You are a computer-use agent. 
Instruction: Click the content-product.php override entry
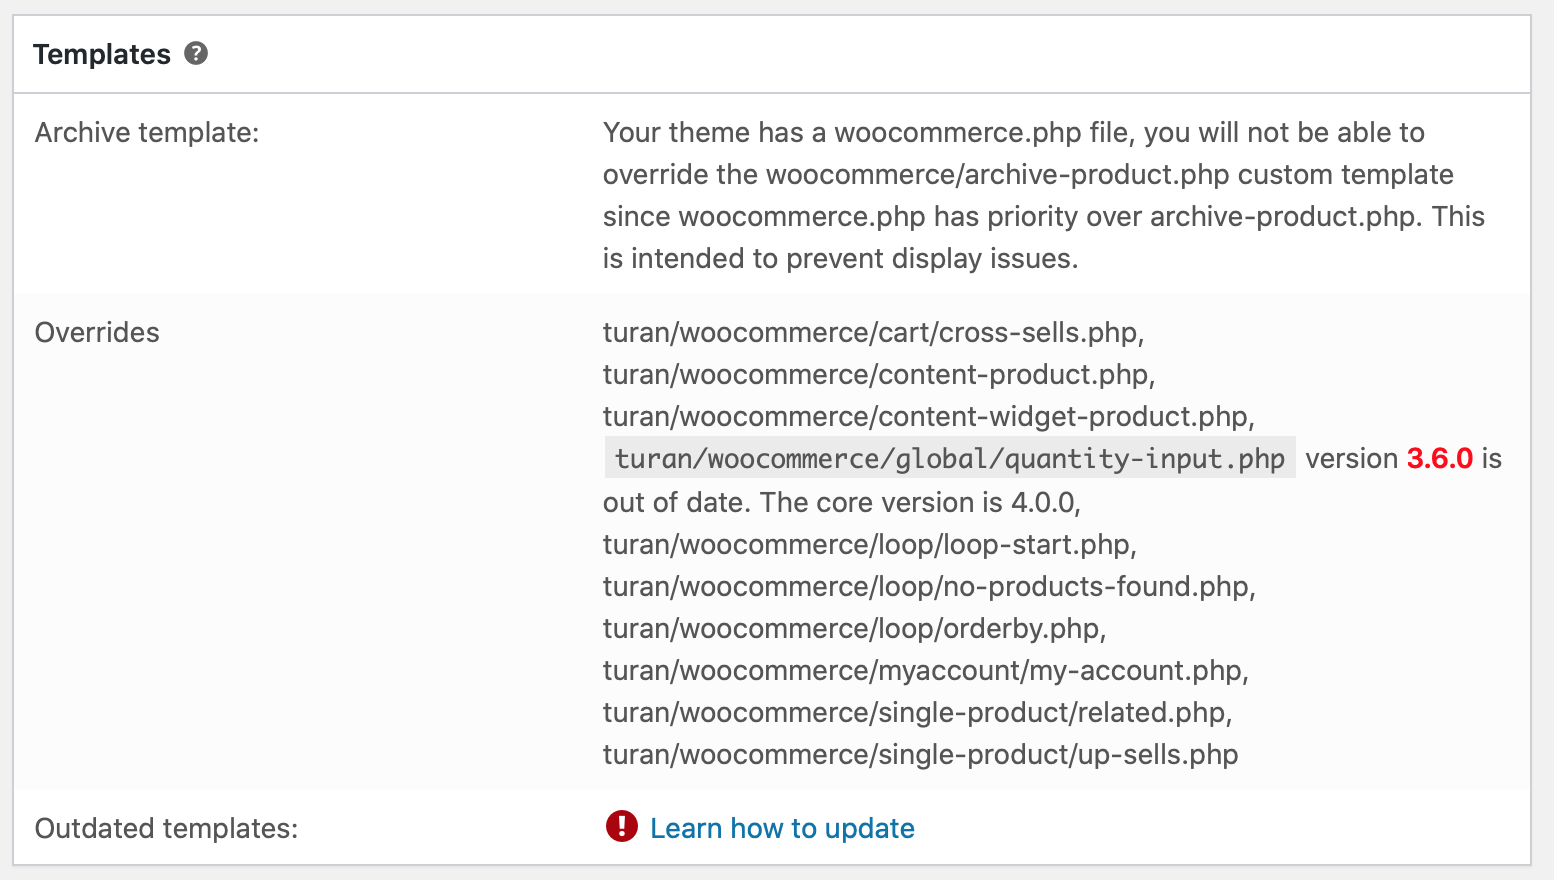(x=879, y=374)
